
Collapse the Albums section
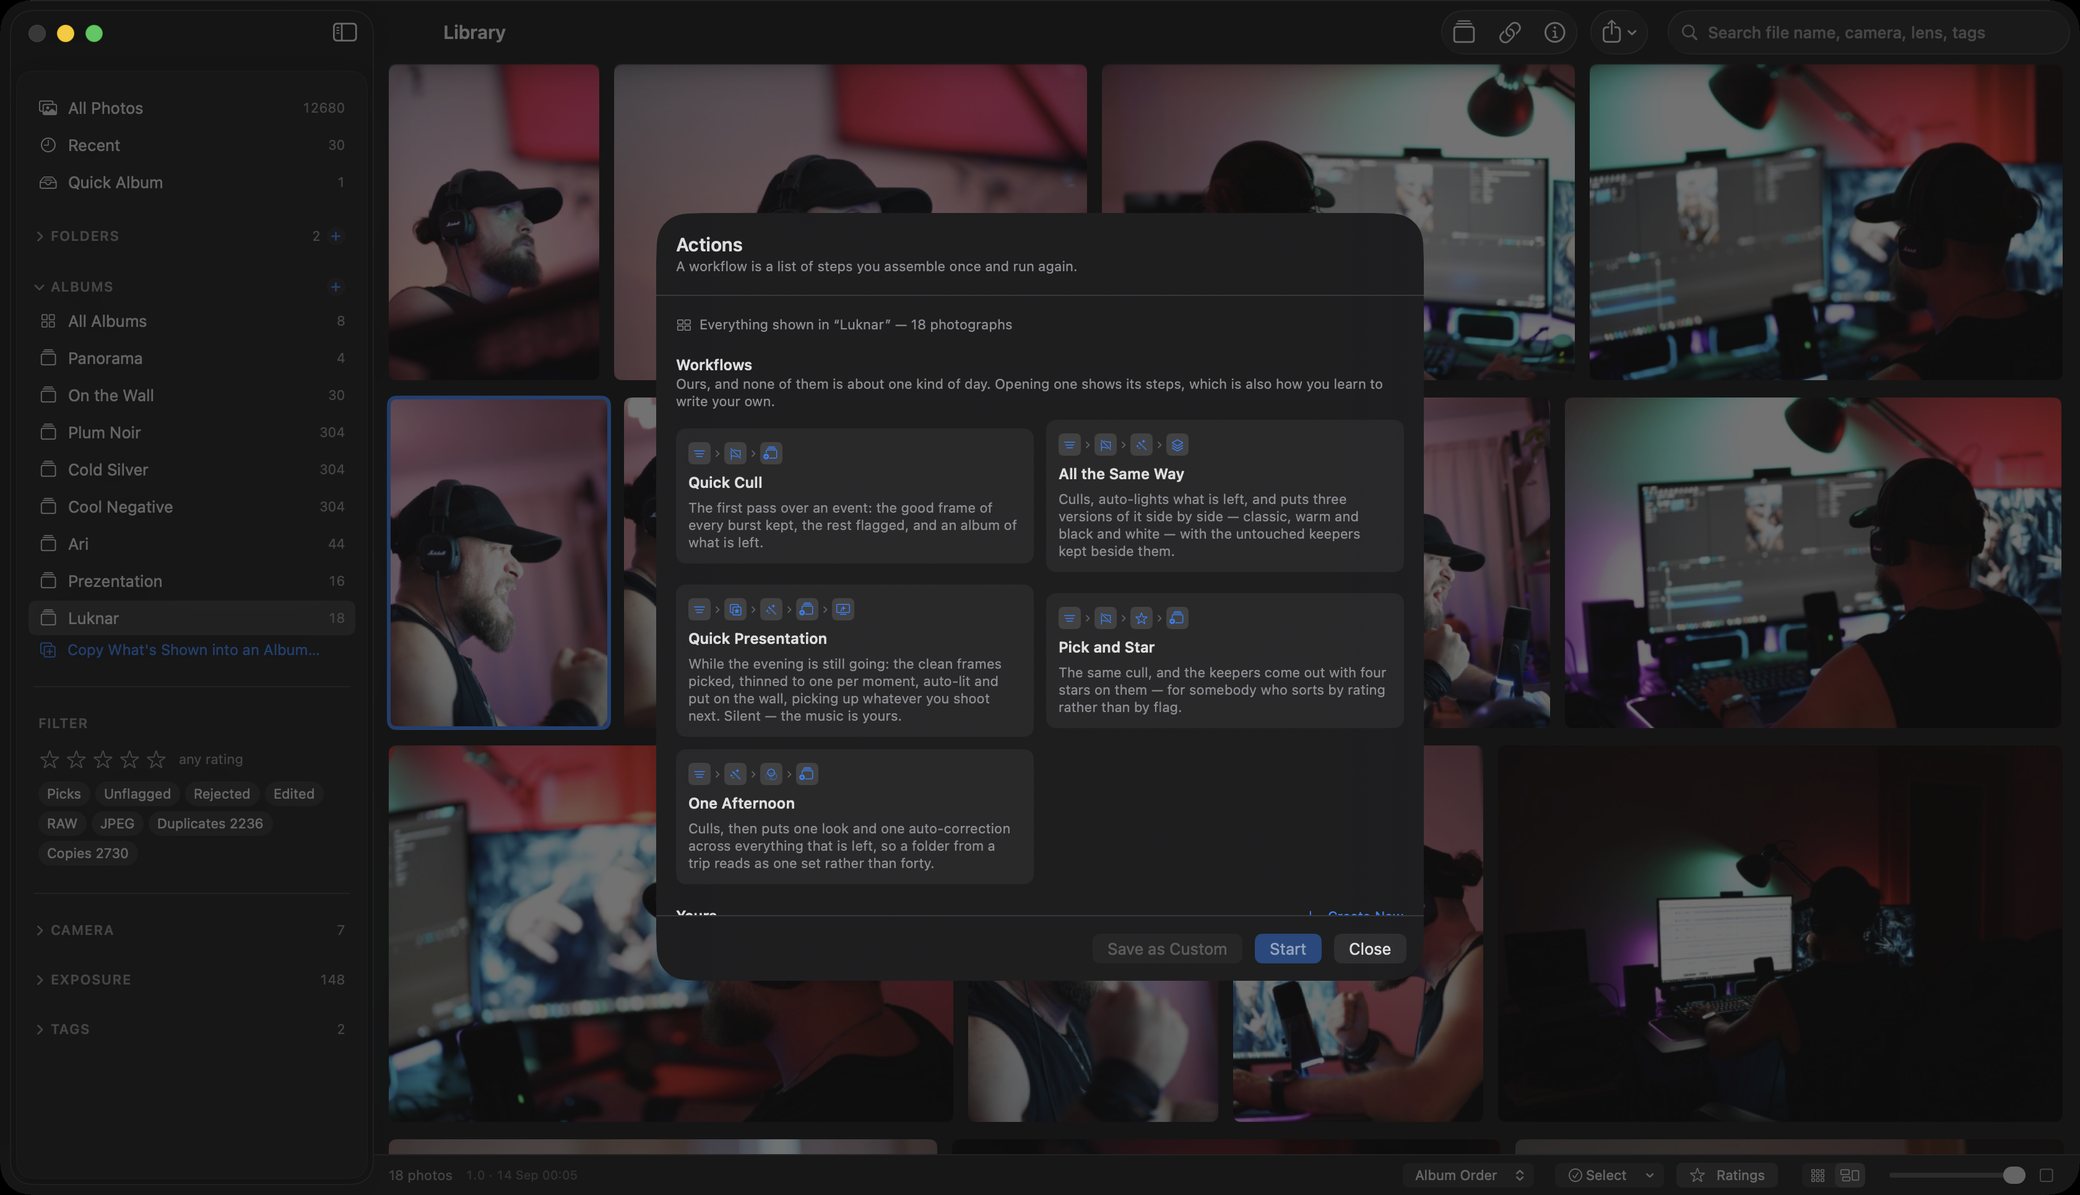point(40,287)
